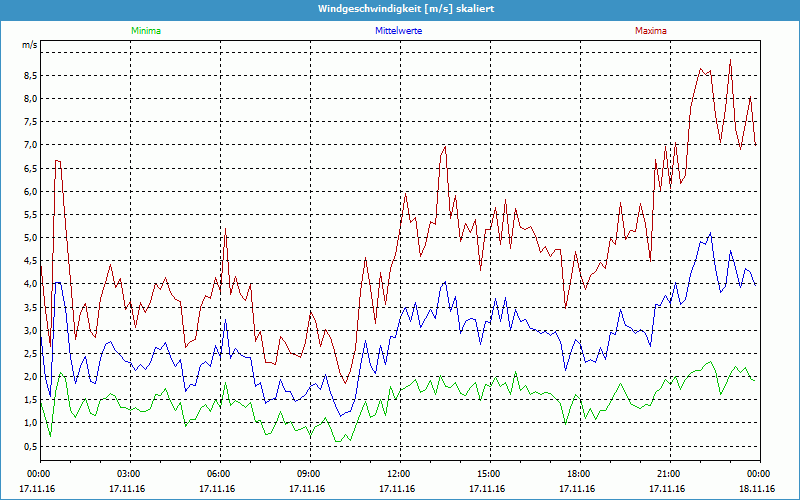Screen dimensions: 800x500
Task: Click the 5,0 y-axis value
Action: click(30, 238)
